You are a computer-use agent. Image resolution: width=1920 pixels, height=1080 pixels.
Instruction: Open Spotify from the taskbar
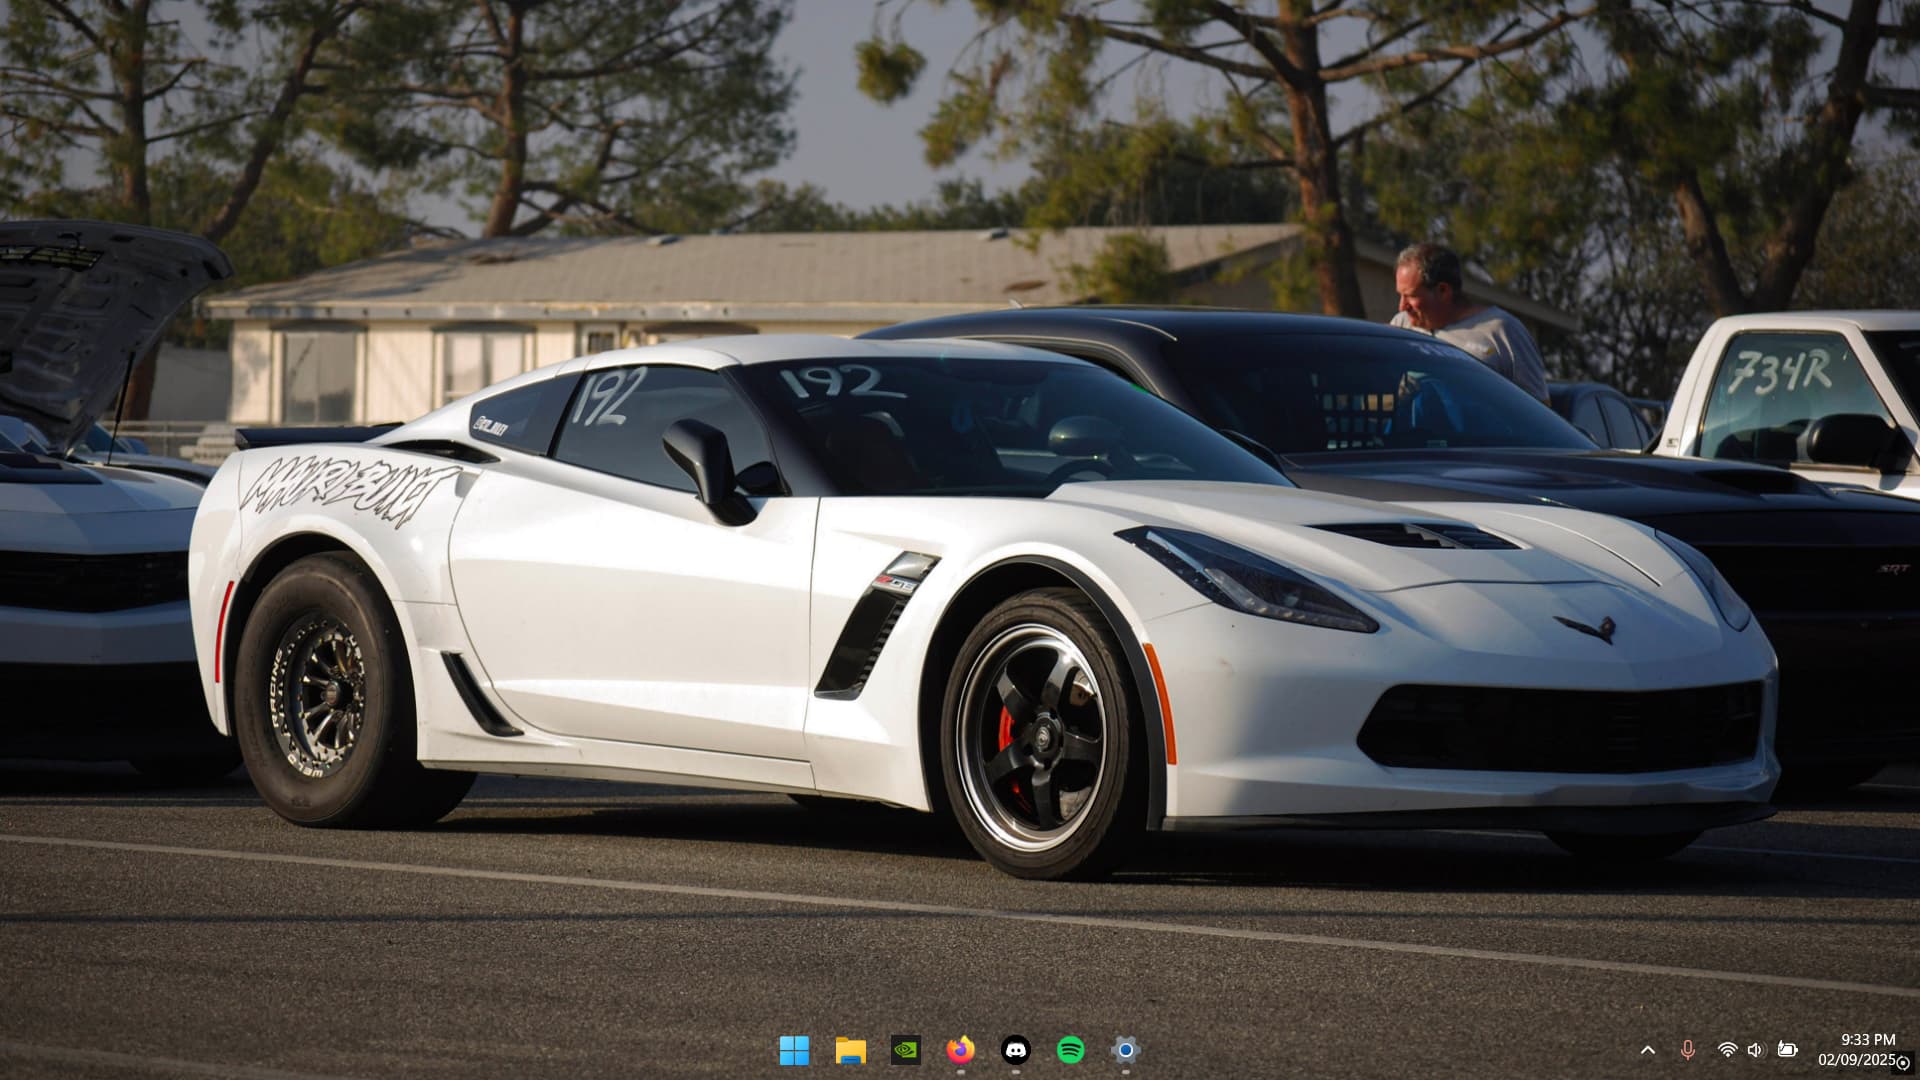click(x=1071, y=1050)
